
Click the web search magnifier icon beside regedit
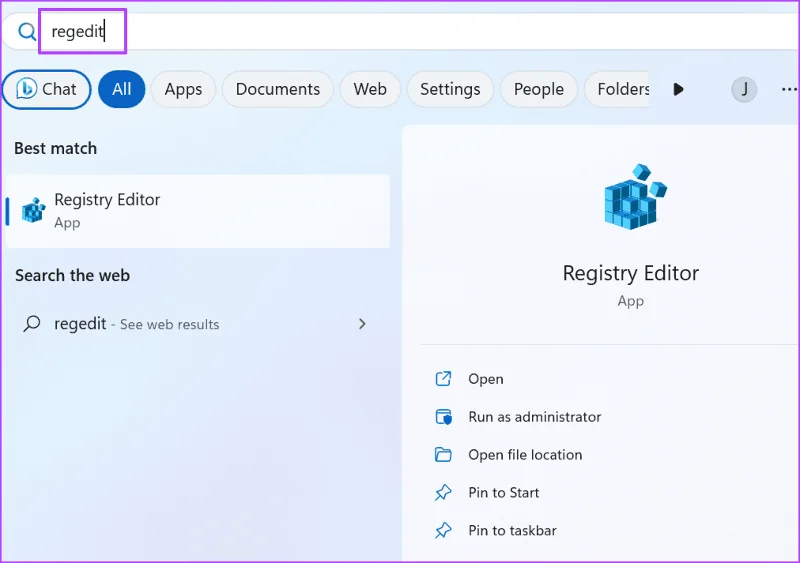pos(32,324)
